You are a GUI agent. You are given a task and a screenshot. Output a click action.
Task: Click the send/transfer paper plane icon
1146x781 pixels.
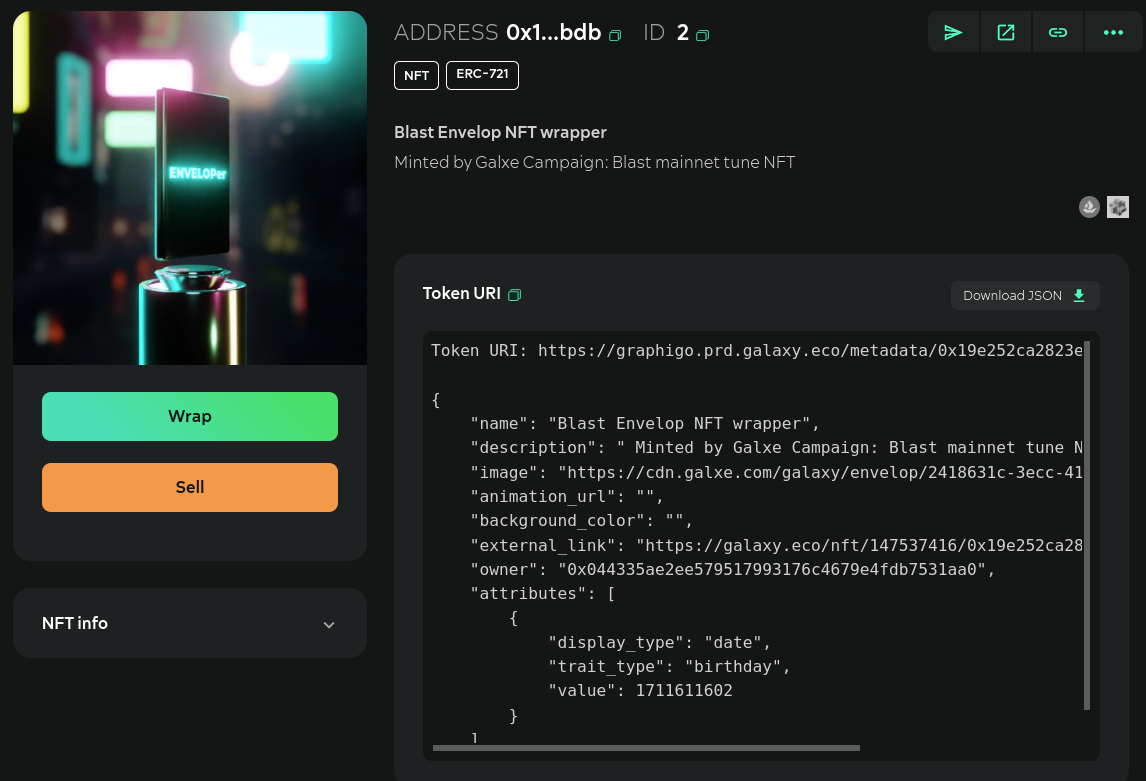coord(953,32)
